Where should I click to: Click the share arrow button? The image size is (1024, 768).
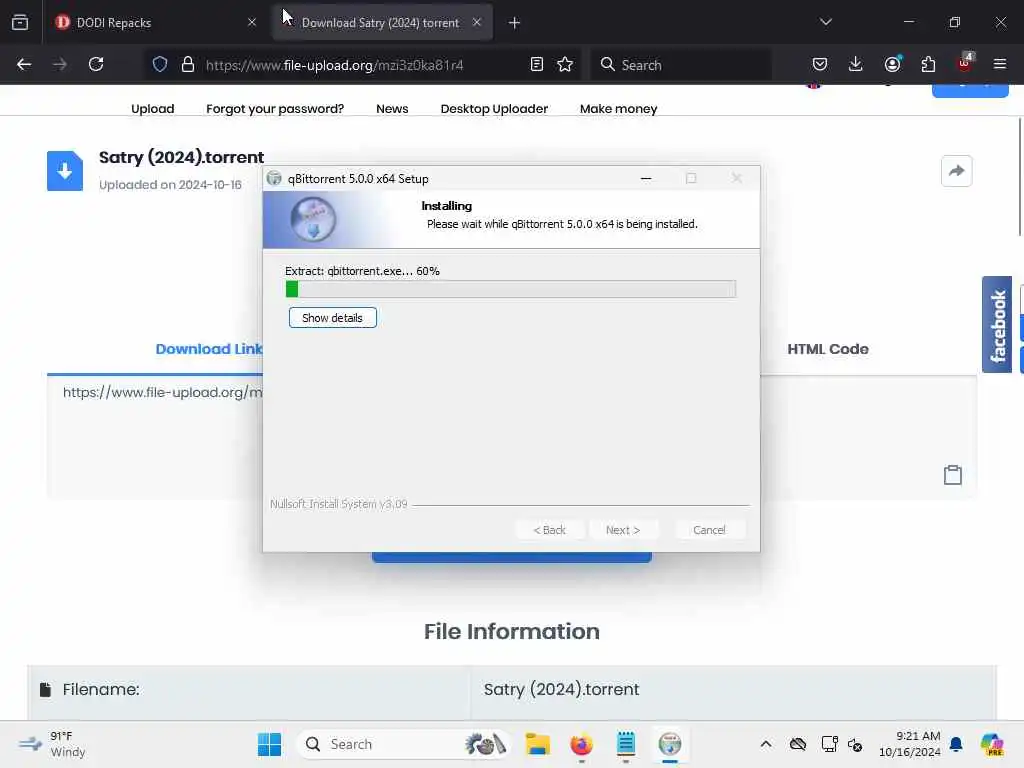point(957,171)
